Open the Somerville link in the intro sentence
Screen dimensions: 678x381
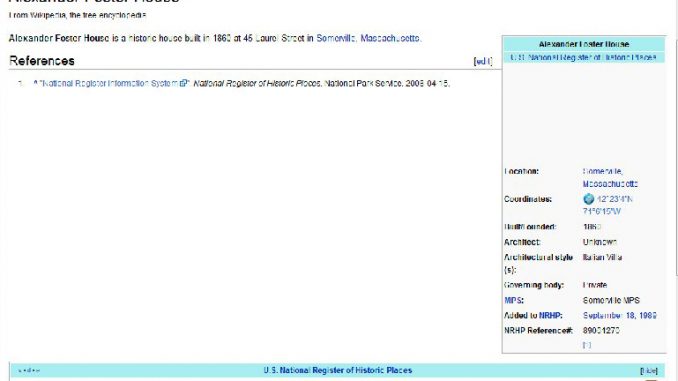coord(336,38)
